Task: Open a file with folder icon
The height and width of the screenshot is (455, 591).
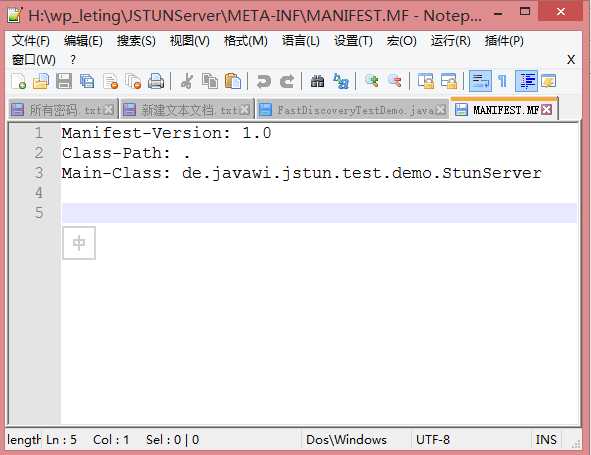Action: (x=41, y=81)
